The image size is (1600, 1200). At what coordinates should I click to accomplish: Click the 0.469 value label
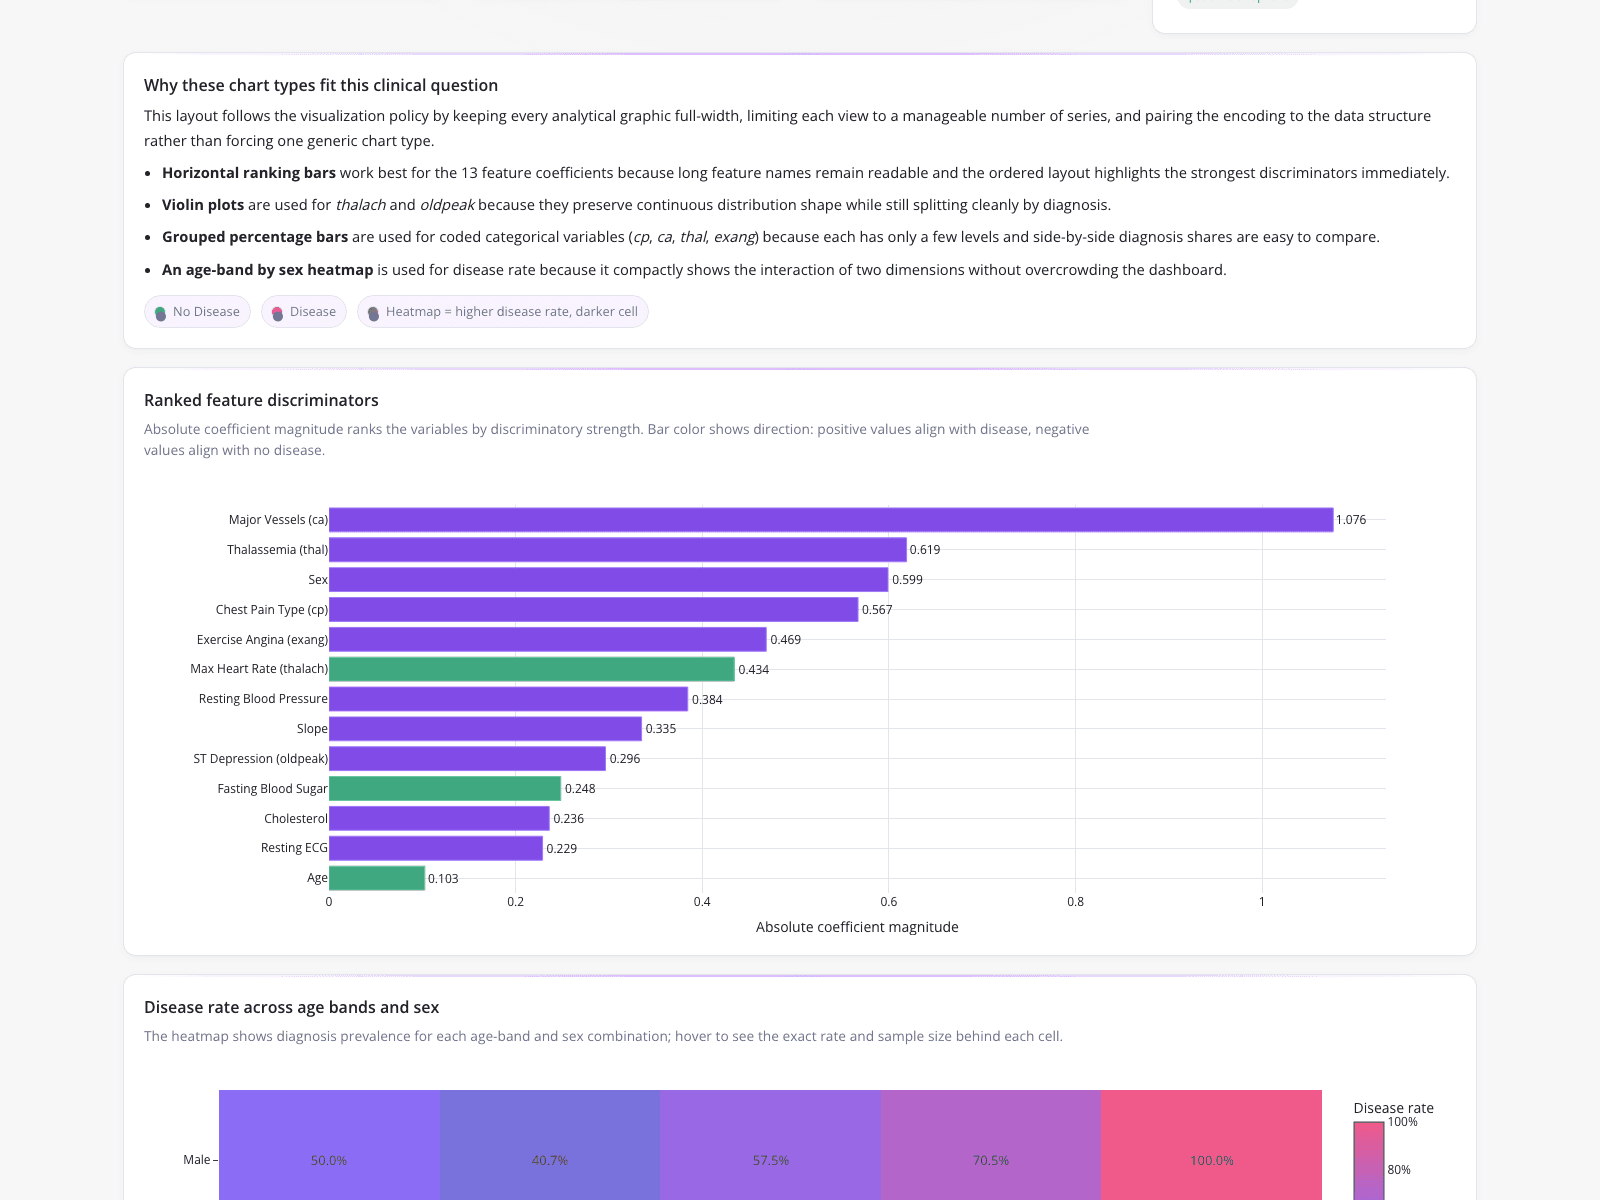click(785, 640)
